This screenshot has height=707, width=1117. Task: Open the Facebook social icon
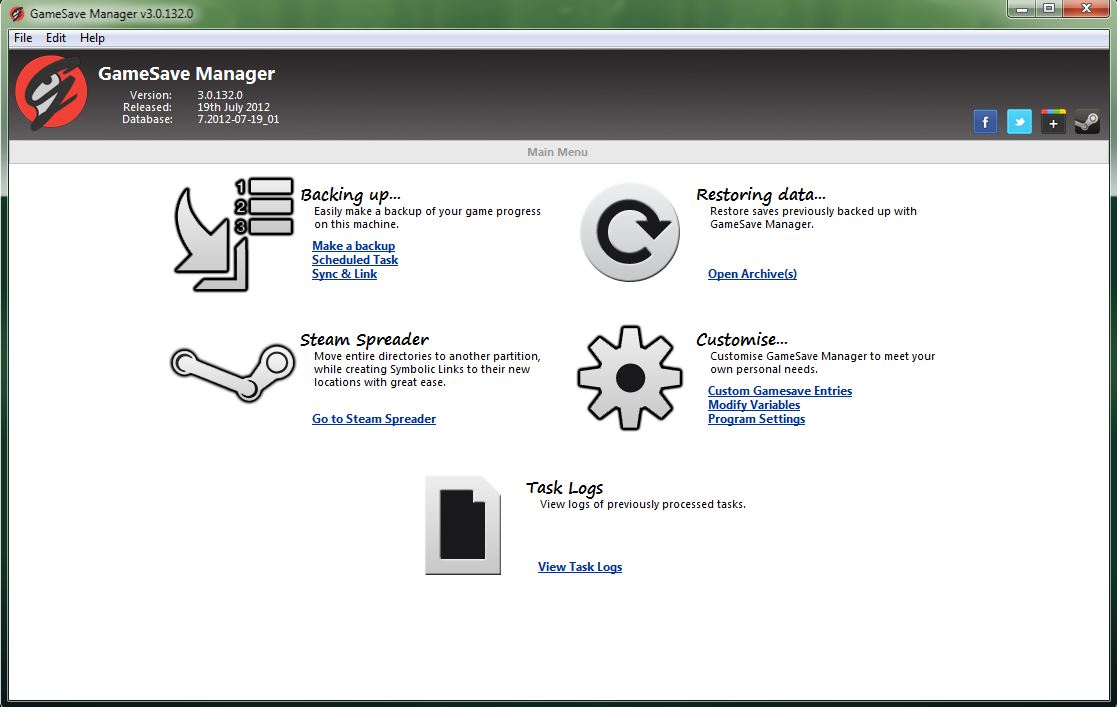pyautogui.click(x=985, y=122)
